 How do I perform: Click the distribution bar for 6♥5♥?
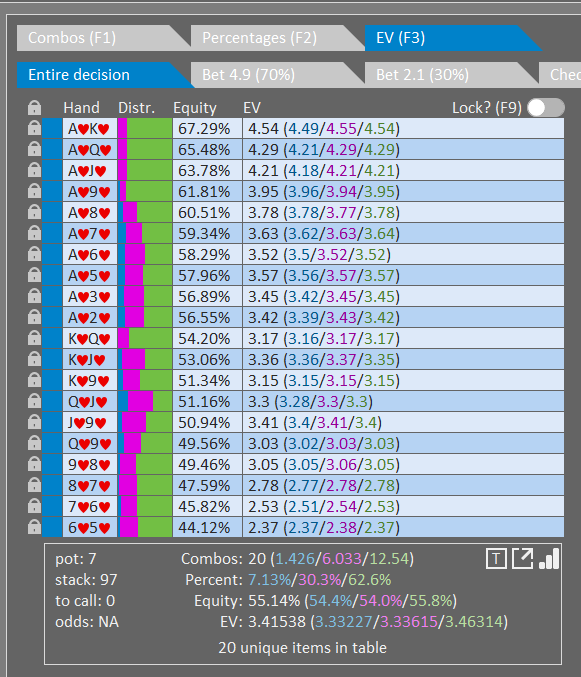(145, 528)
